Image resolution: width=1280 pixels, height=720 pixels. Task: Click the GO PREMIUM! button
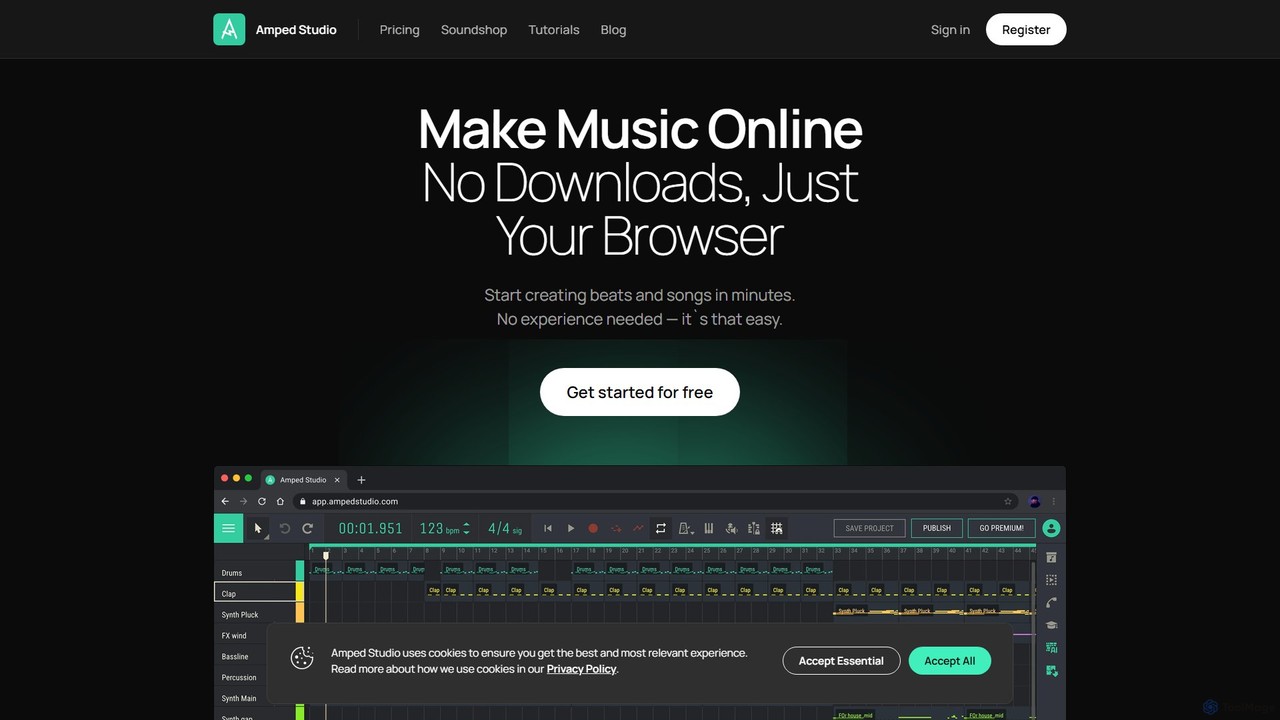(x=1001, y=528)
